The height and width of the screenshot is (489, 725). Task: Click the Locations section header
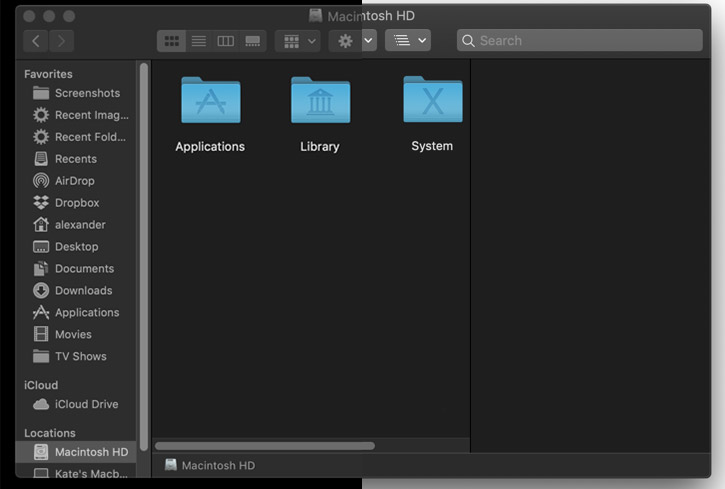tap(49, 434)
